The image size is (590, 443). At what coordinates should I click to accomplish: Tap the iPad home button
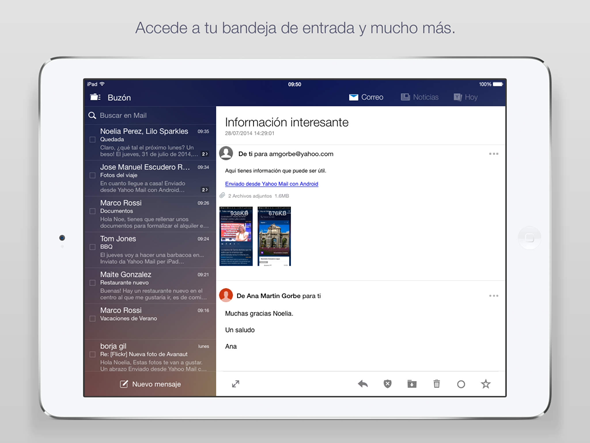coord(529,238)
